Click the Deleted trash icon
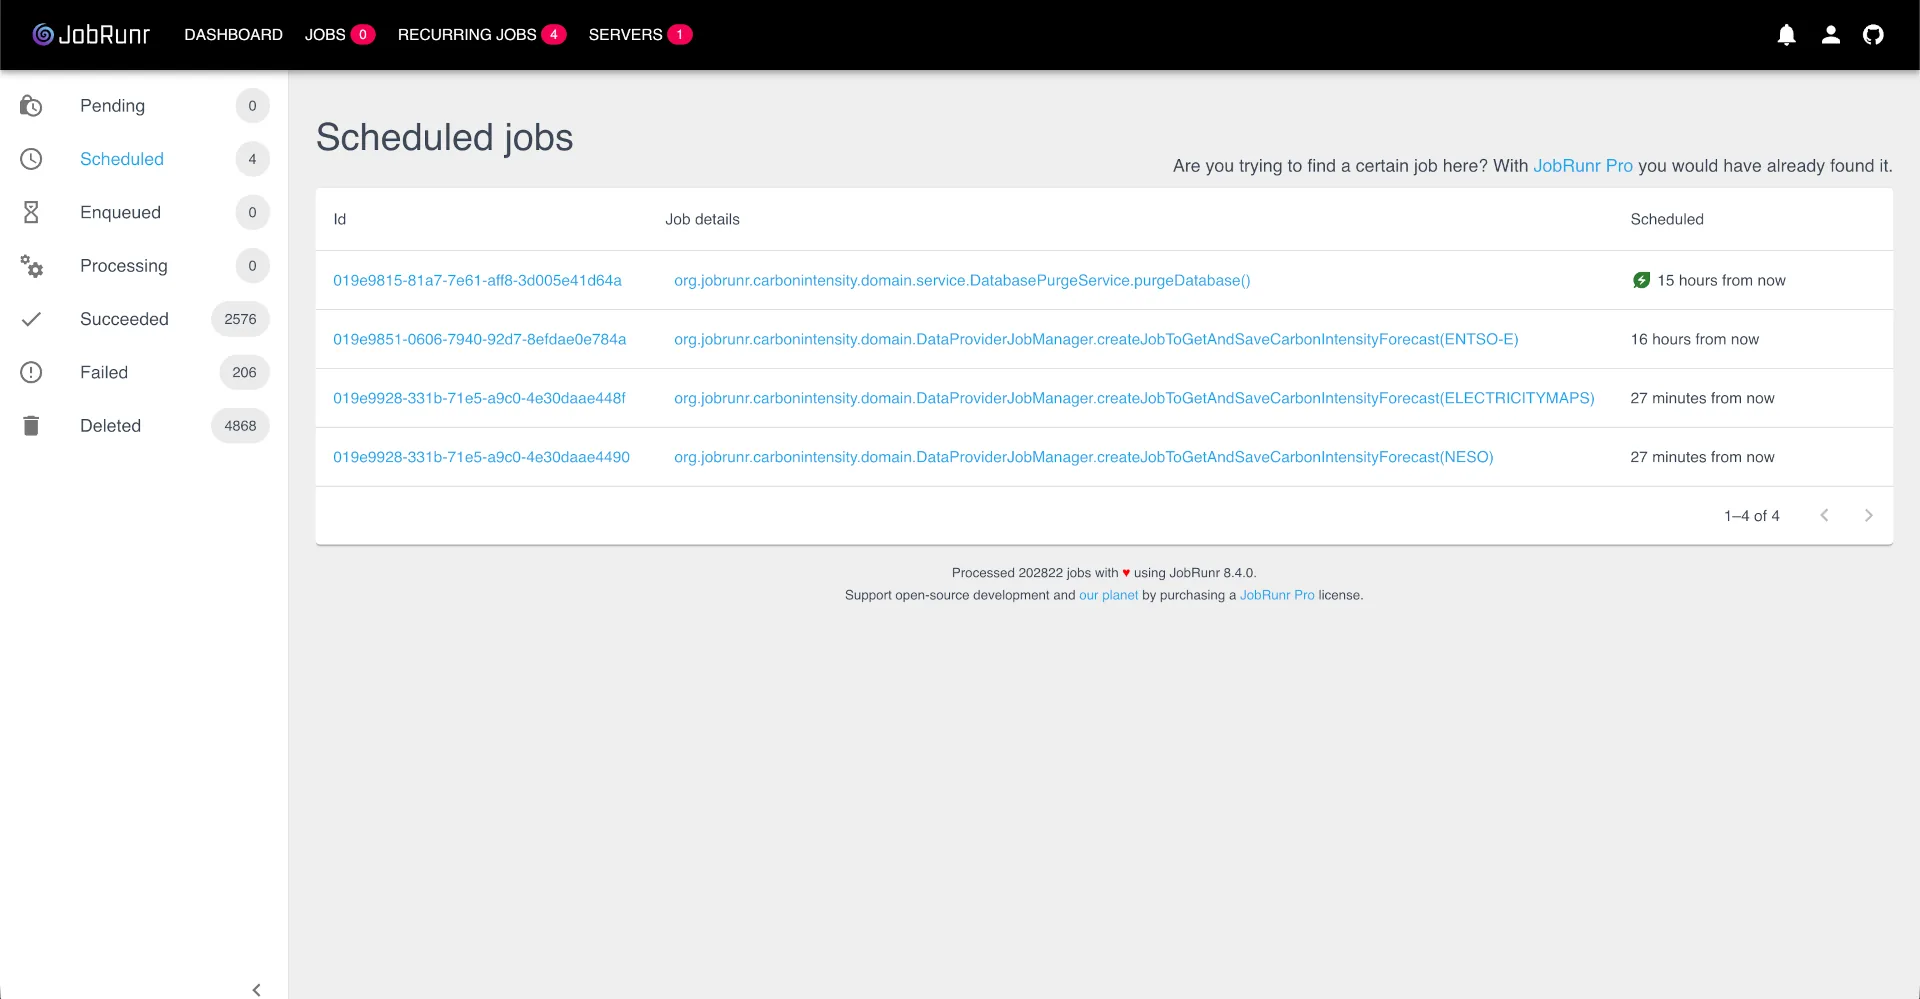 (x=31, y=426)
